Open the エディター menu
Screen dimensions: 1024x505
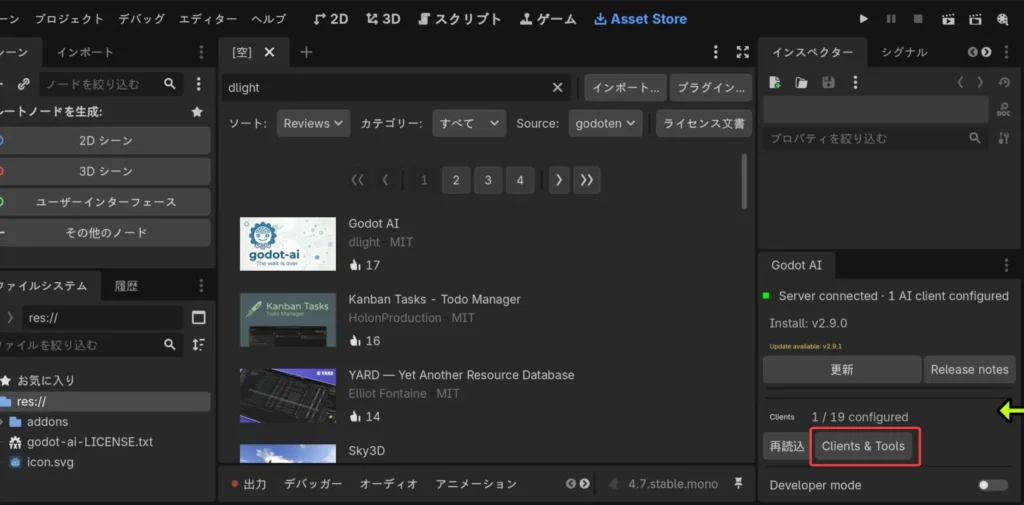(208, 19)
